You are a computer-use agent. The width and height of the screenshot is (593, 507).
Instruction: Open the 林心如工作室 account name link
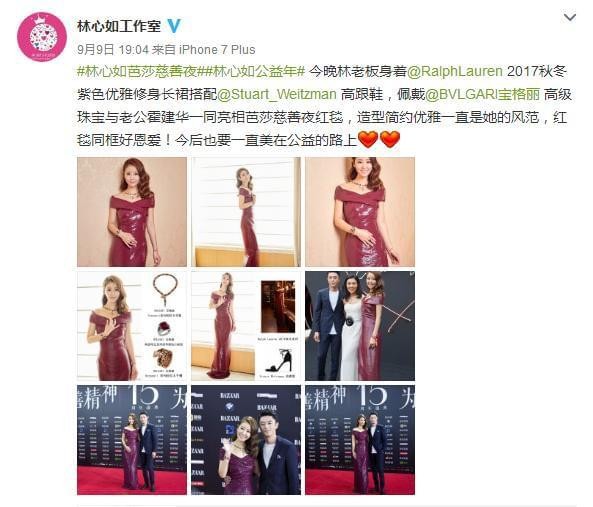coord(119,26)
